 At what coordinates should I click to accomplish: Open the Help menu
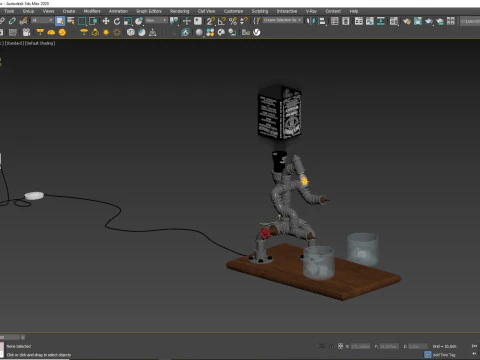tap(354, 11)
